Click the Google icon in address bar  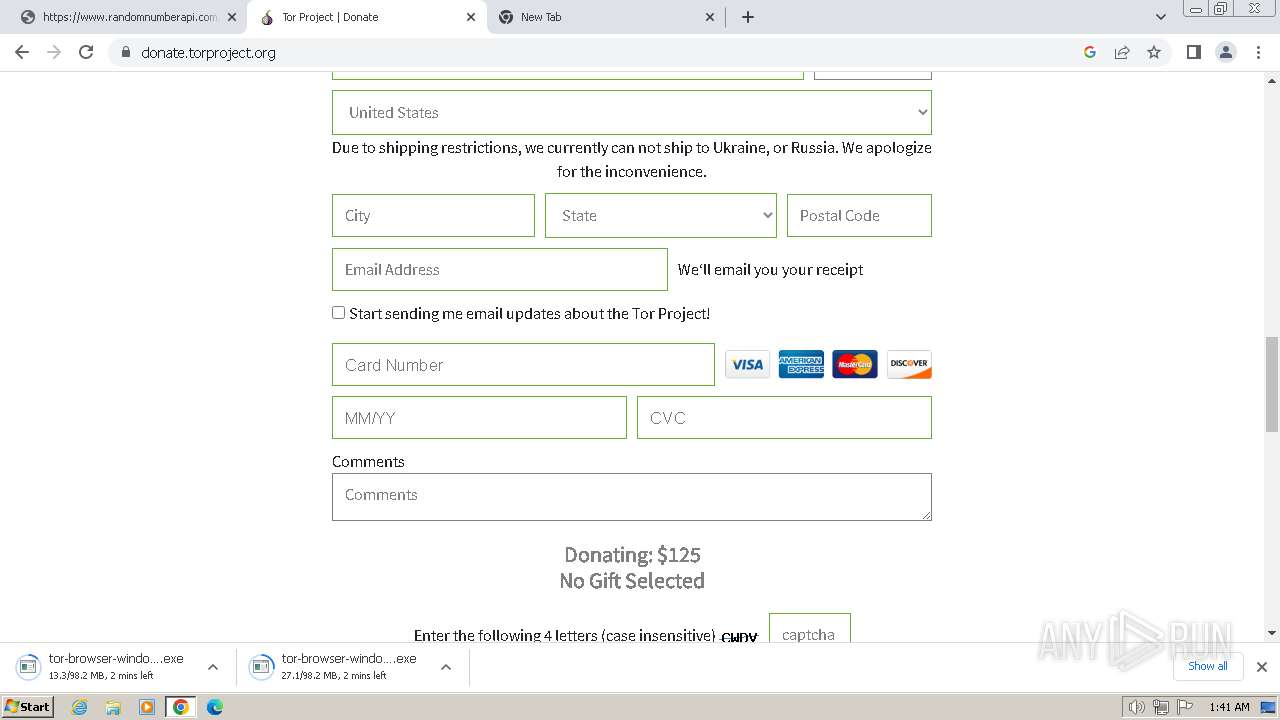(1090, 52)
